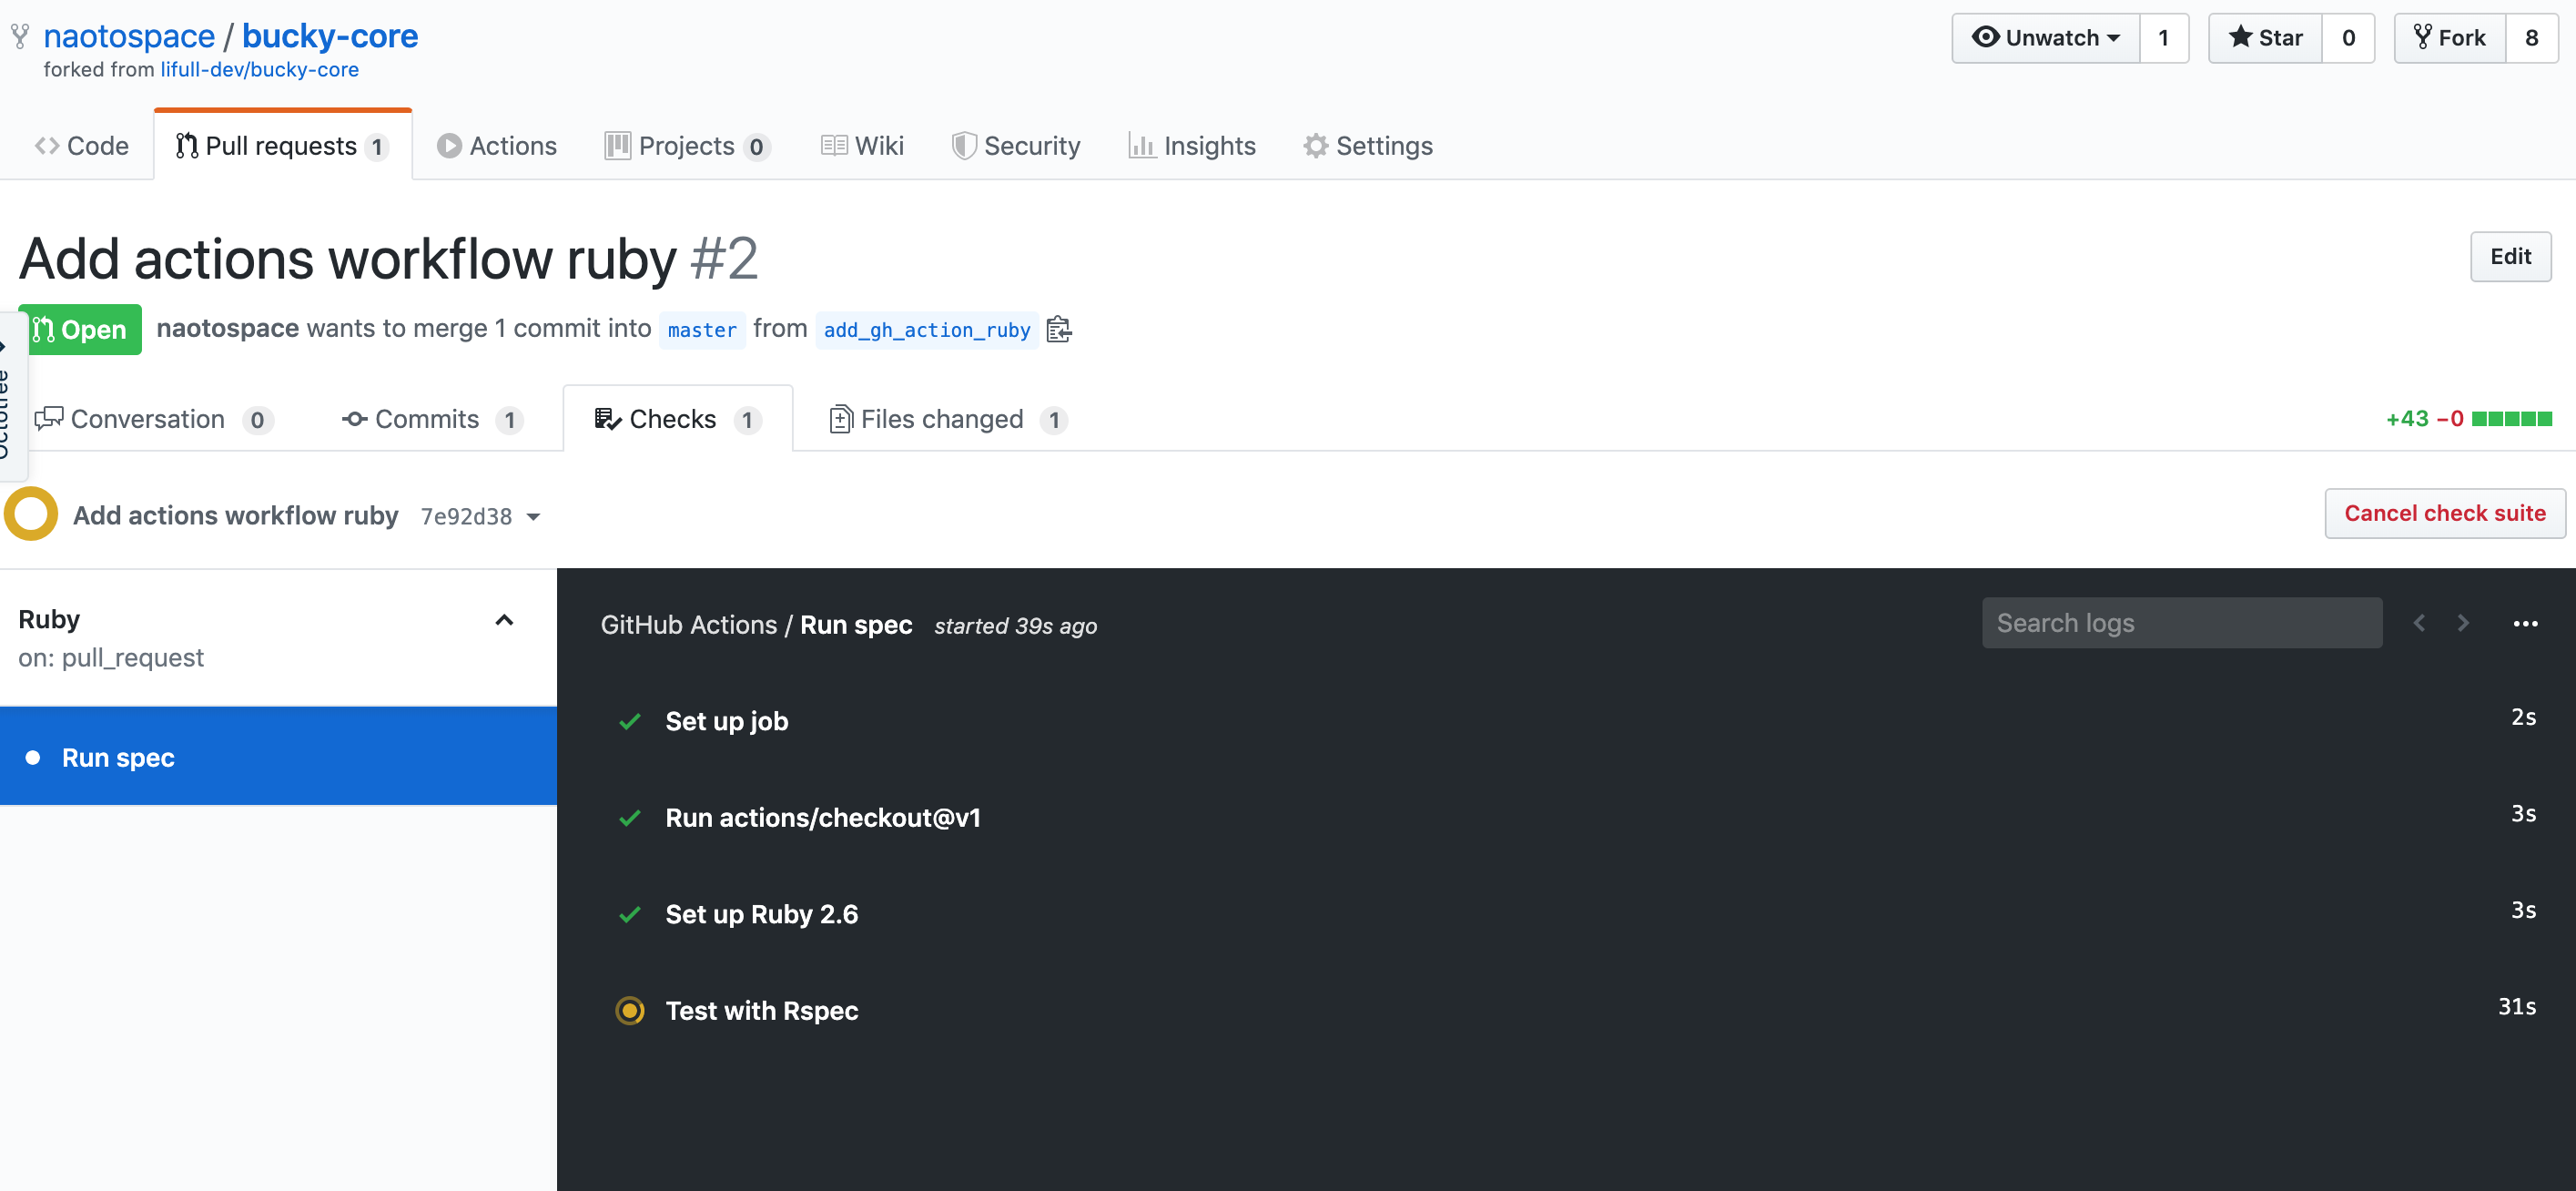
Task: Click the +43 −0 diff stats
Action: (2424, 419)
